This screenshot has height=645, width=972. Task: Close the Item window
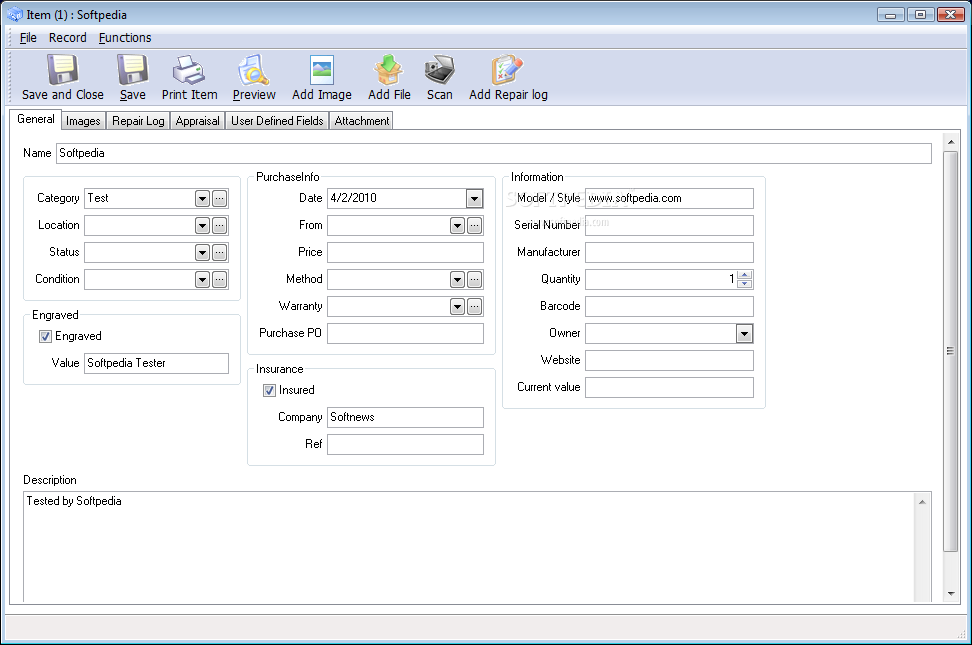(x=950, y=14)
